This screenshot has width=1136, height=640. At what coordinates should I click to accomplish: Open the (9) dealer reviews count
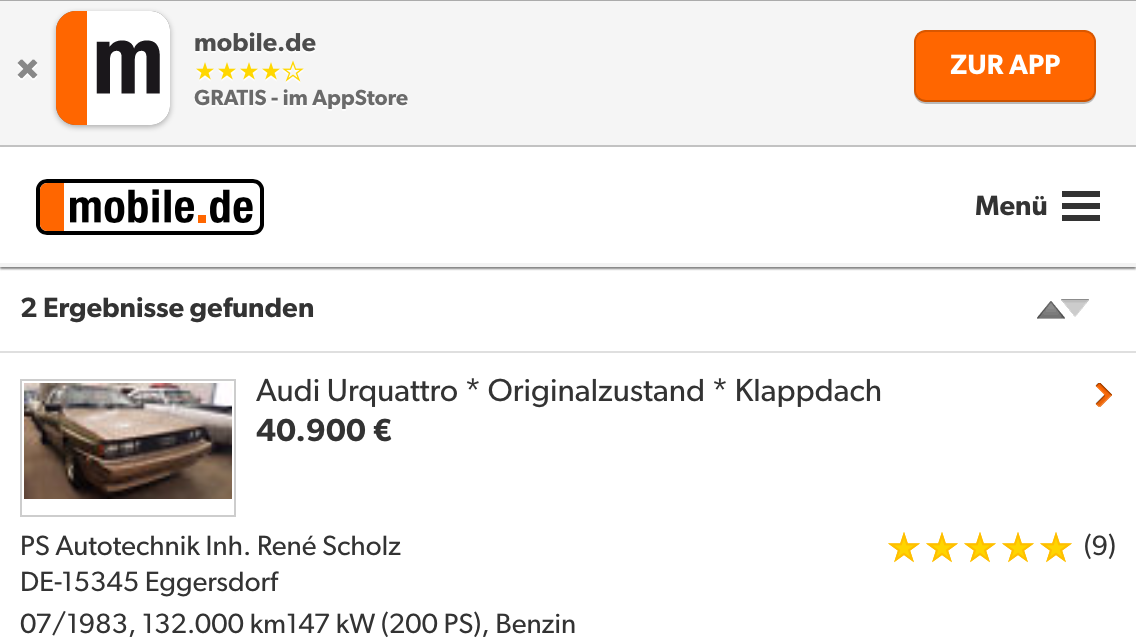(1099, 547)
